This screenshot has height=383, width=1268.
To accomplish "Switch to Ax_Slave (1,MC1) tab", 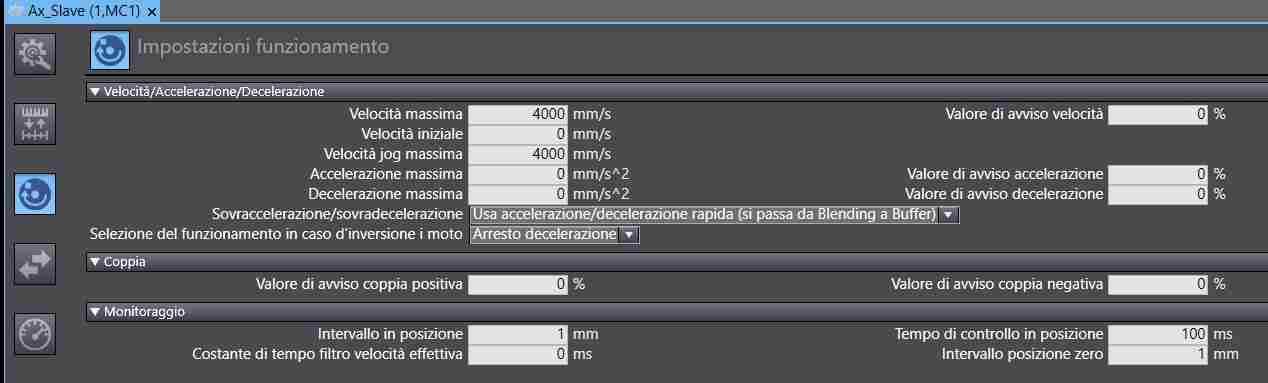I will (76, 11).
